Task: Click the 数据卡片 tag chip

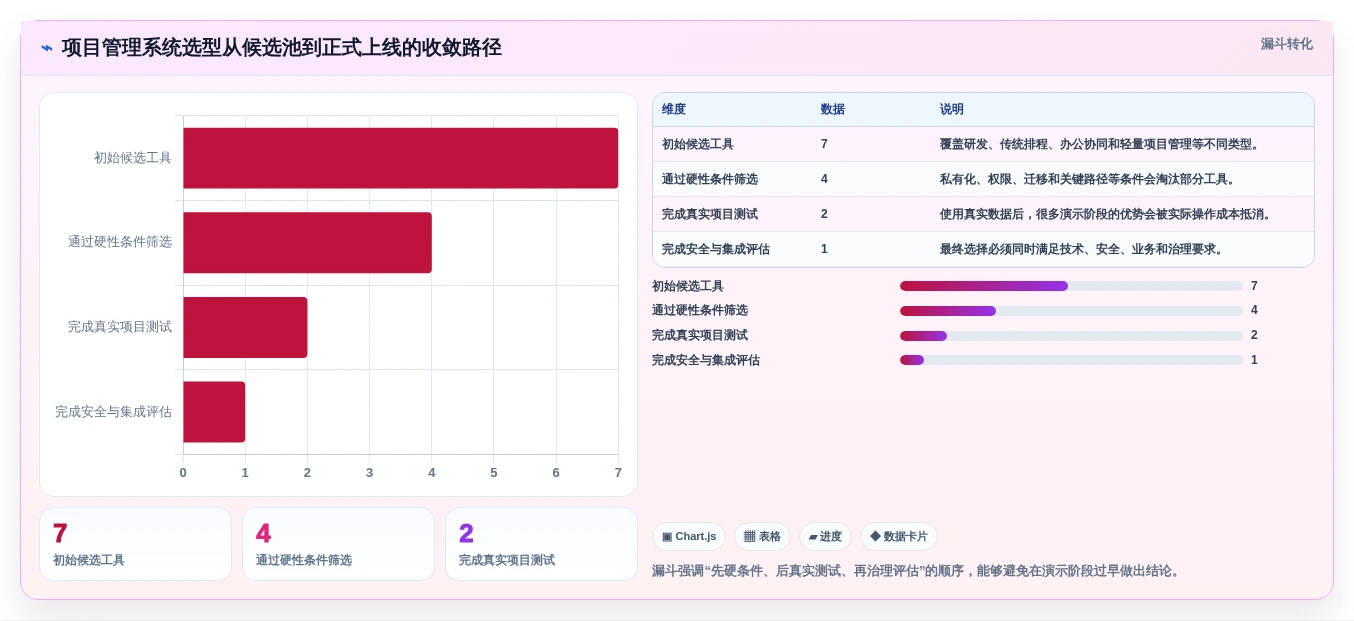Action: click(899, 536)
